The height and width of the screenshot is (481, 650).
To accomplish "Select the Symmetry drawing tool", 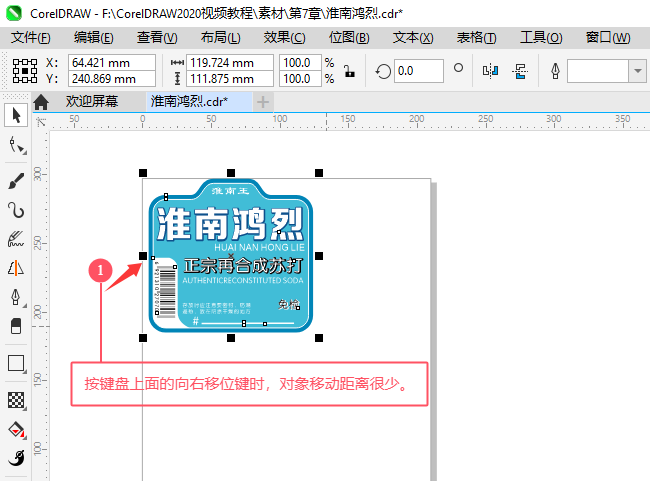I will pyautogui.click(x=16, y=268).
